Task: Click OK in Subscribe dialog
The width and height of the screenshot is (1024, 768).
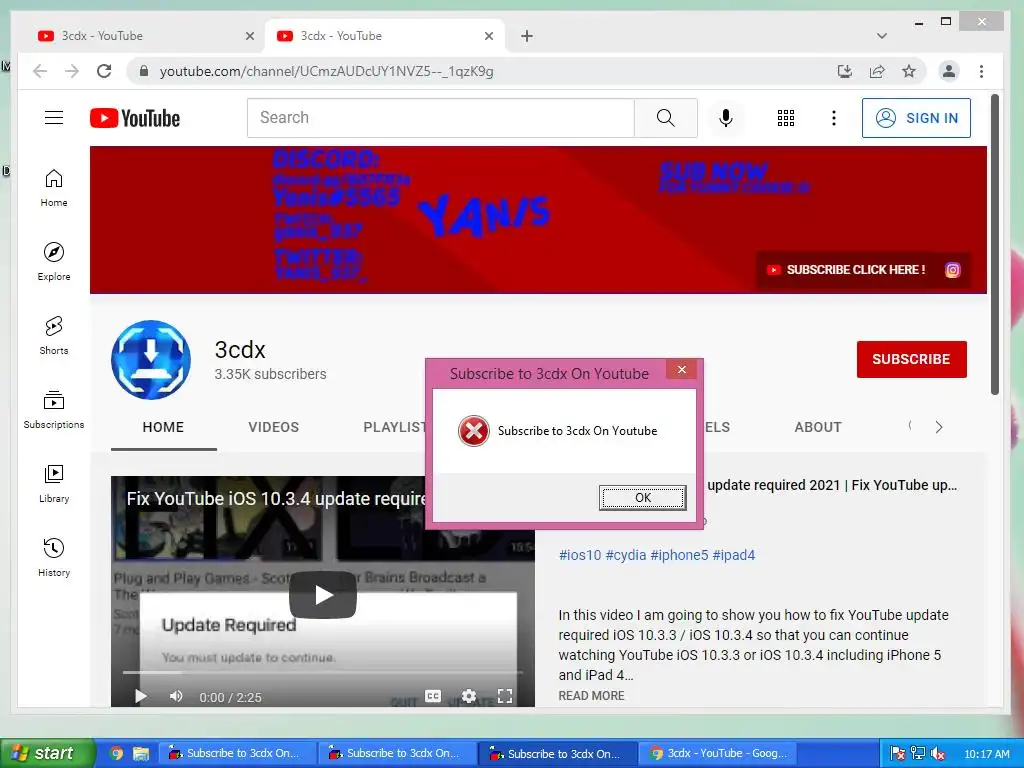Action: coord(643,498)
